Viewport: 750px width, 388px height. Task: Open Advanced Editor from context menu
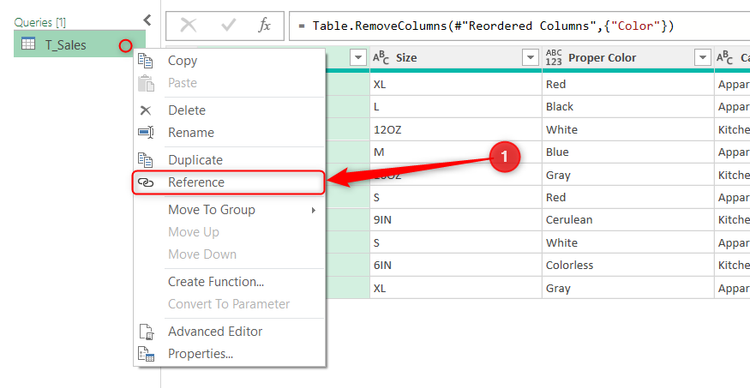[x=229, y=332]
